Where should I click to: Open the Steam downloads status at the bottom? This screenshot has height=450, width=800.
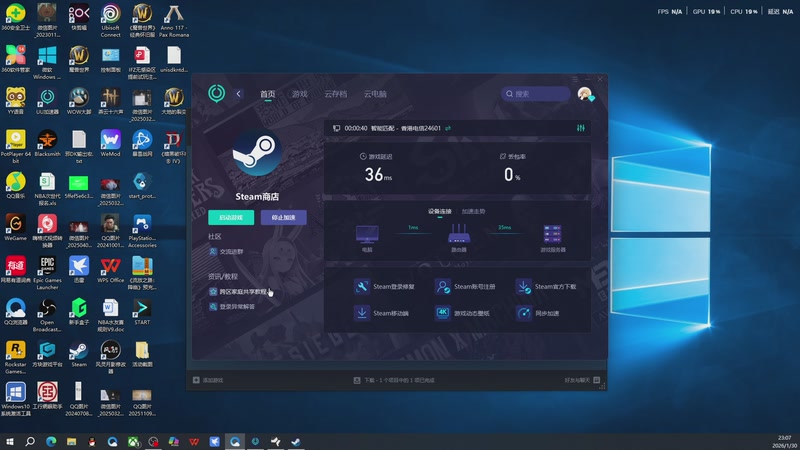click(x=394, y=380)
